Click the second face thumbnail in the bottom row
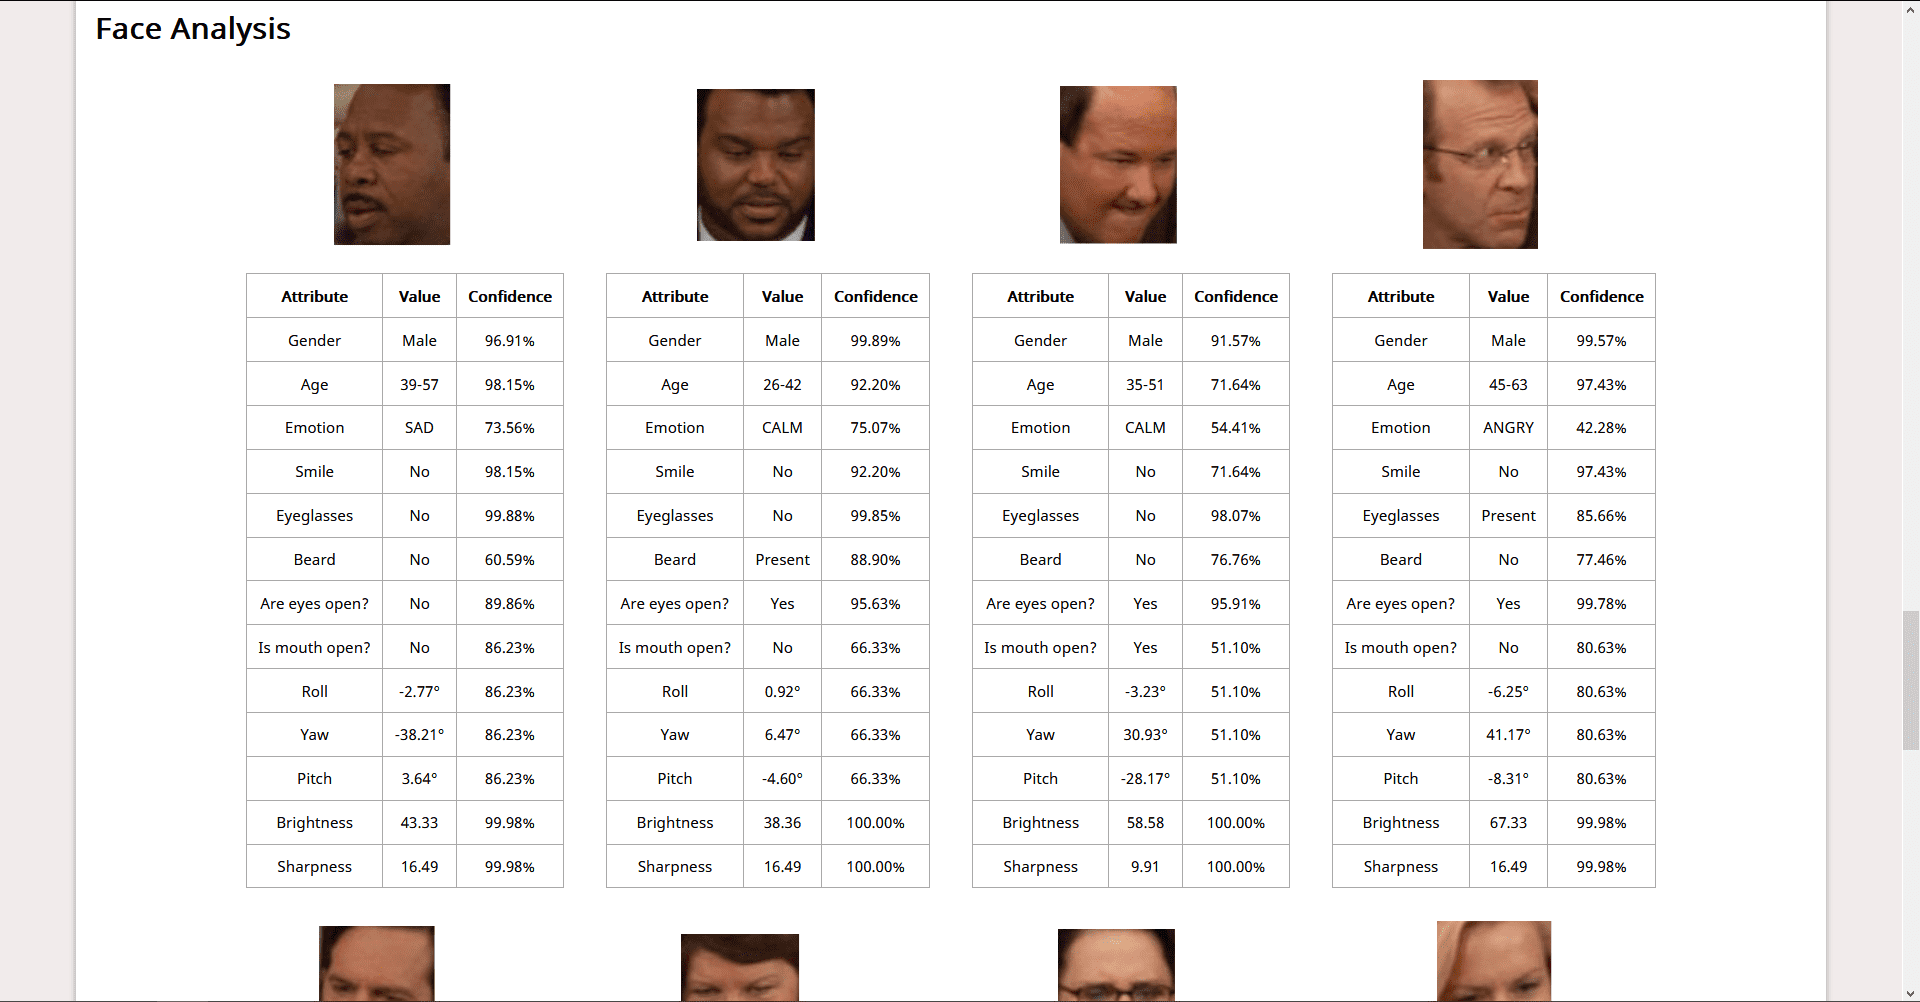The image size is (1920, 1002). pos(740,968)
